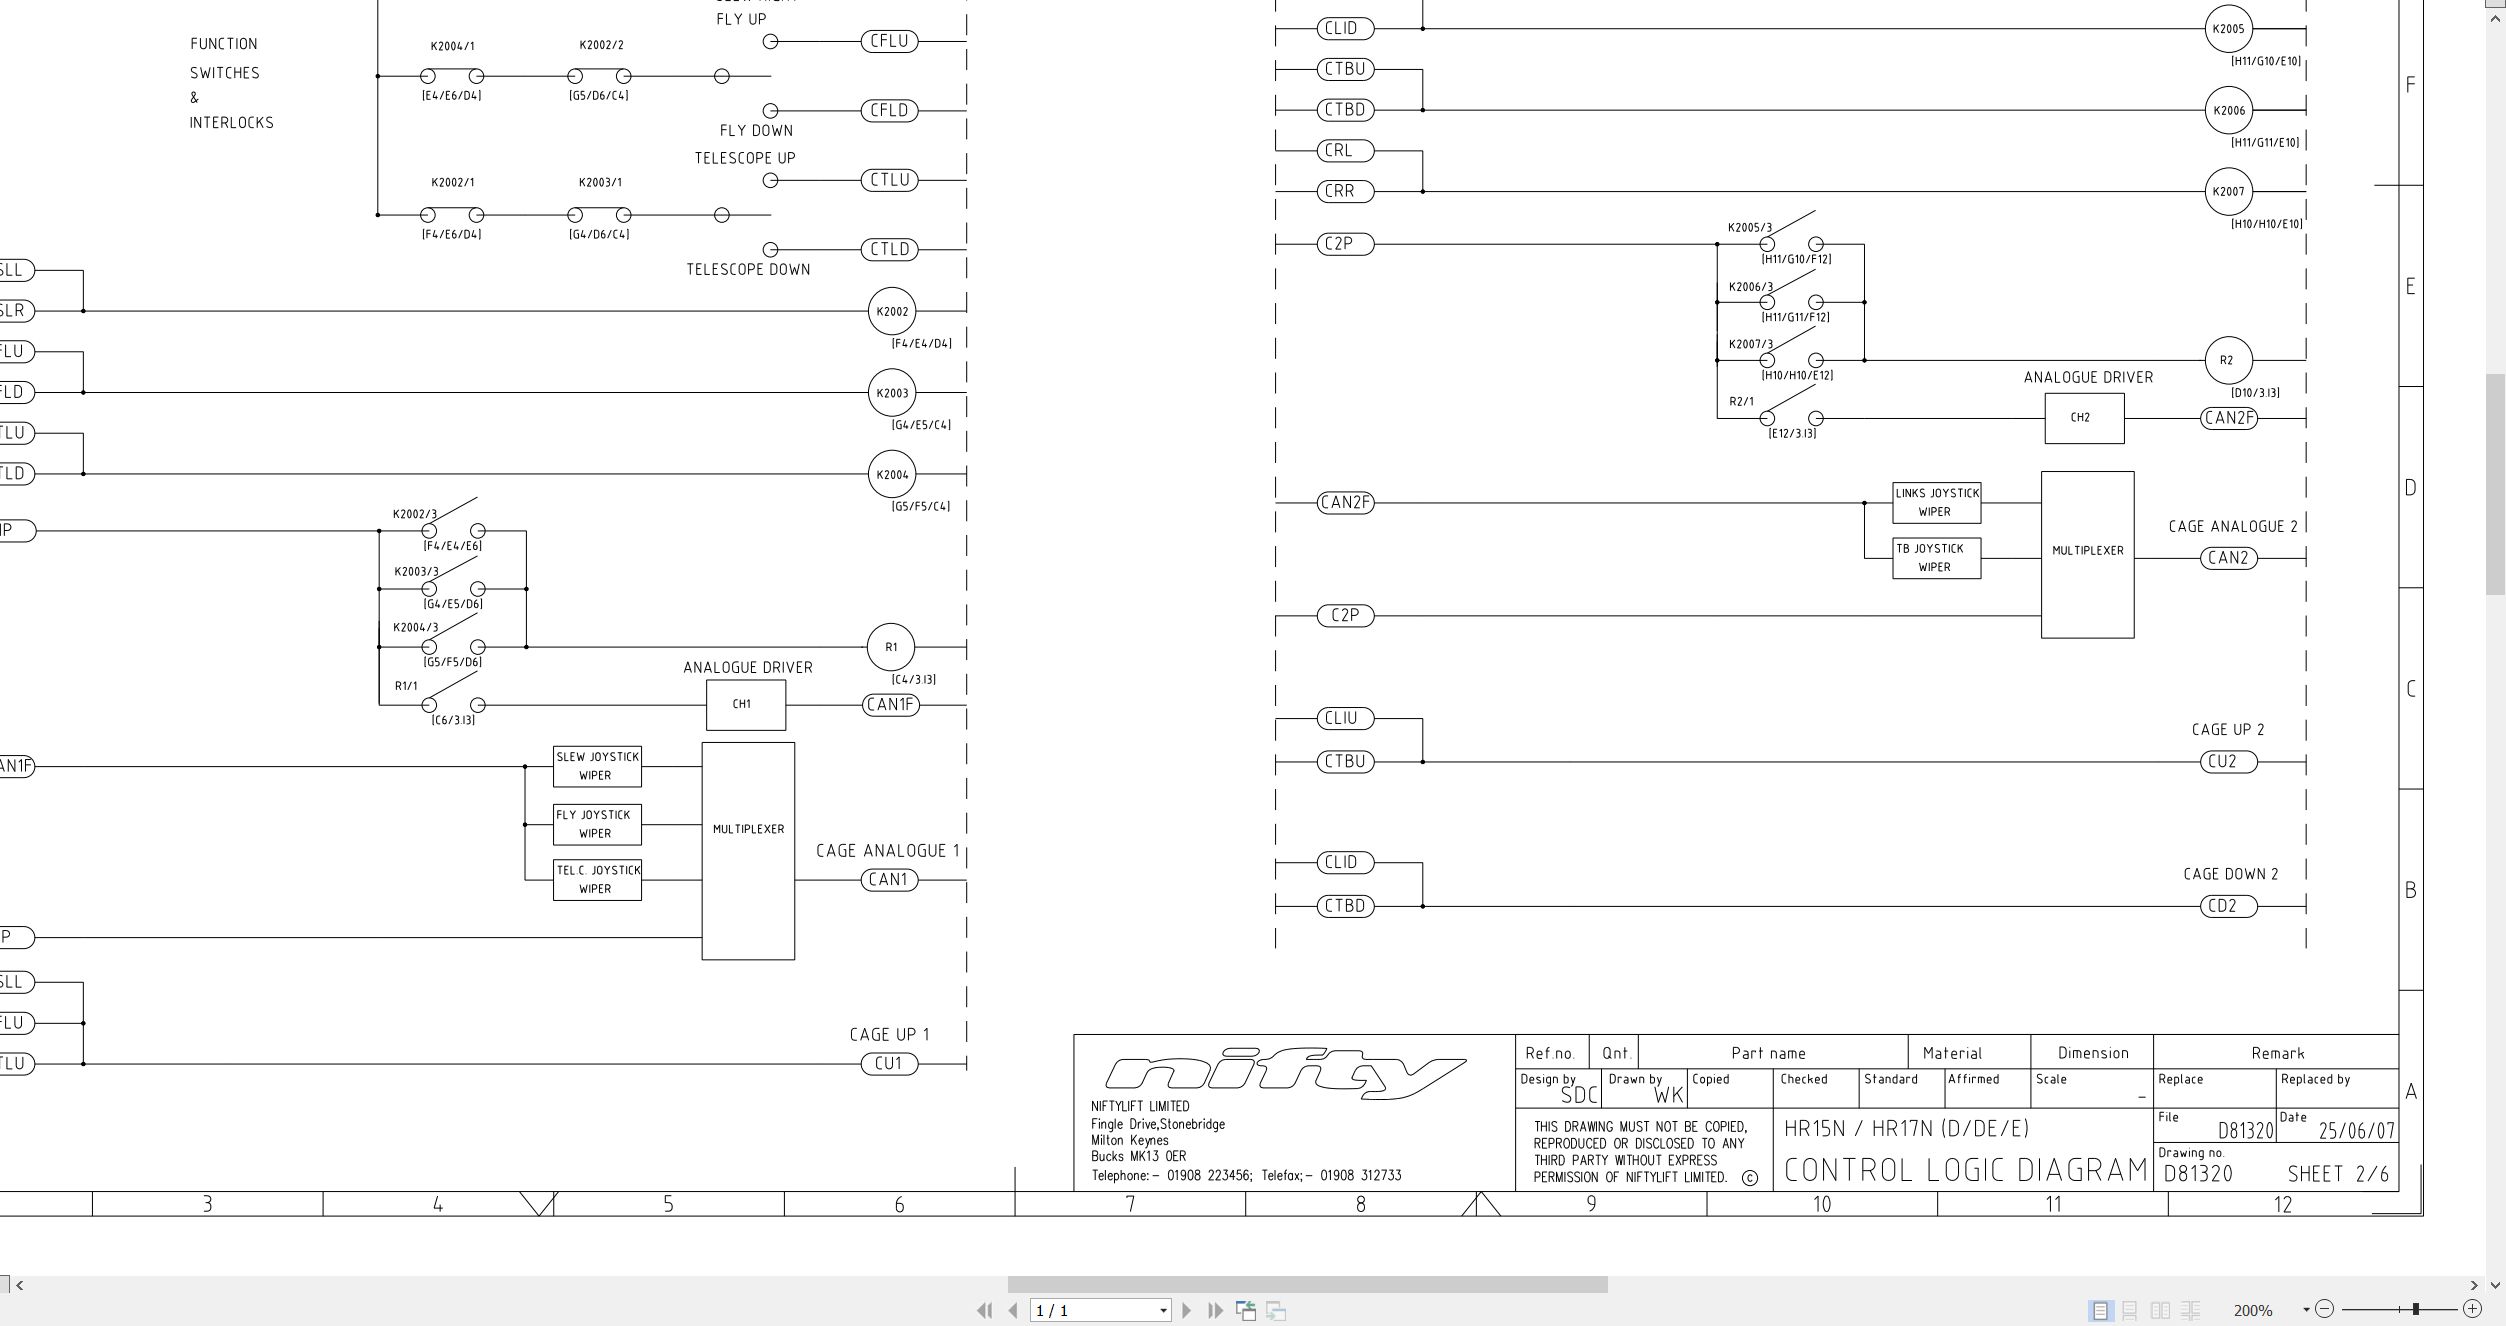Click the K2002 relay coil symbol
The width and height of the screenshot is (2506, 1326).
click(892, 312)
